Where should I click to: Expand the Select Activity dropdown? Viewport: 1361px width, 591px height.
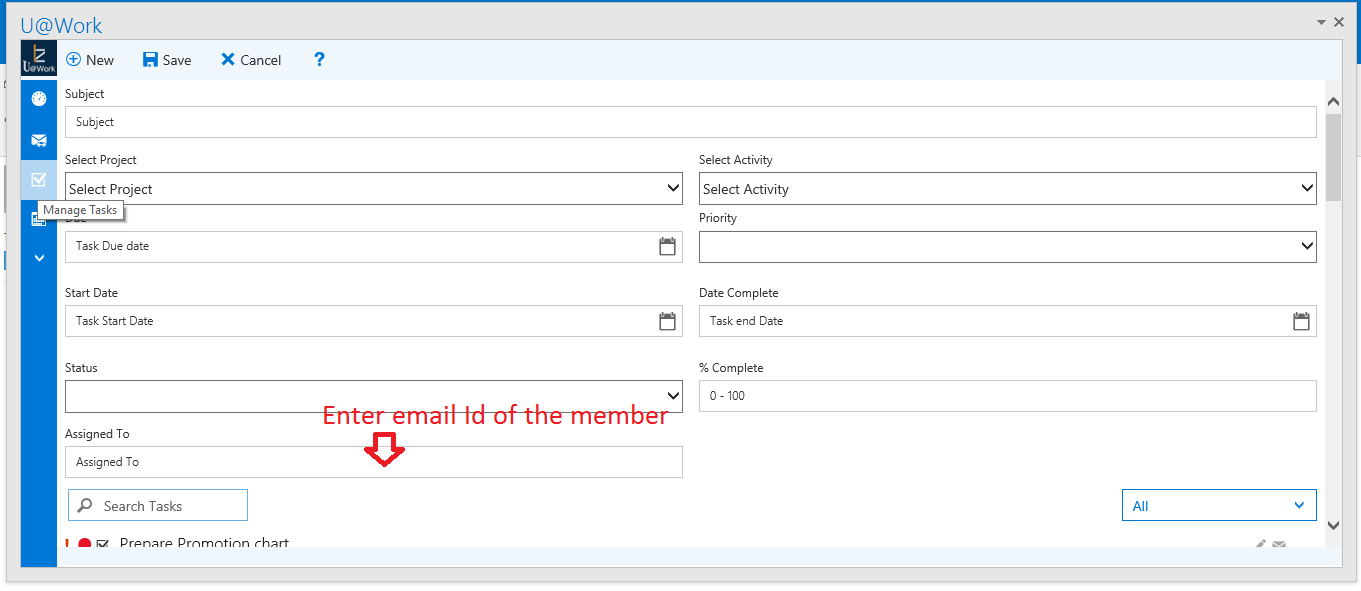tap(1007, 188)
